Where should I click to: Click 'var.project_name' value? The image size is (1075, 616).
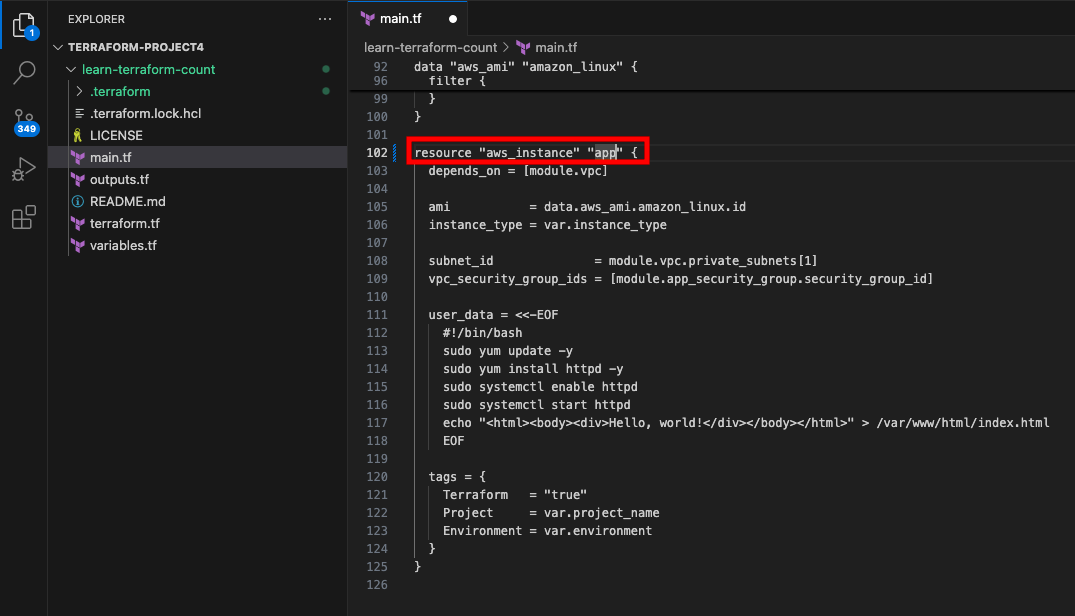click(x=601, y=513)
